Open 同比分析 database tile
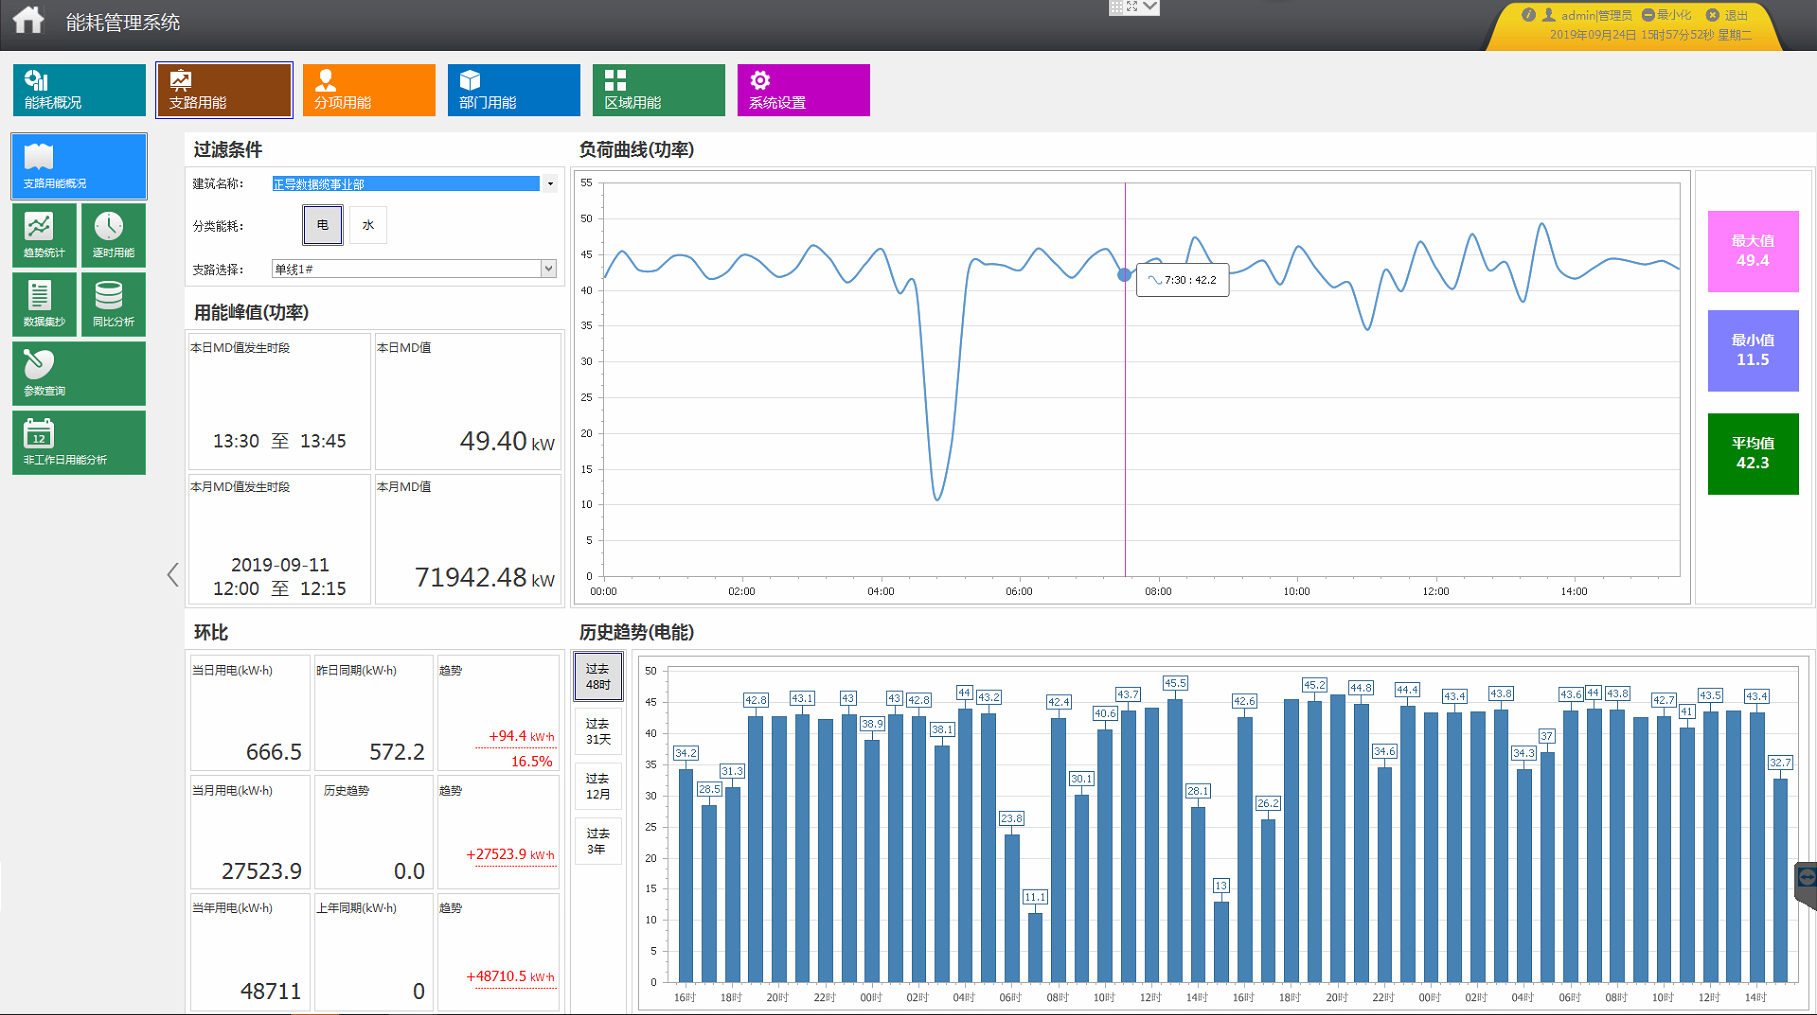This screenshot has height=1015, width=1817. pos(113,304)
